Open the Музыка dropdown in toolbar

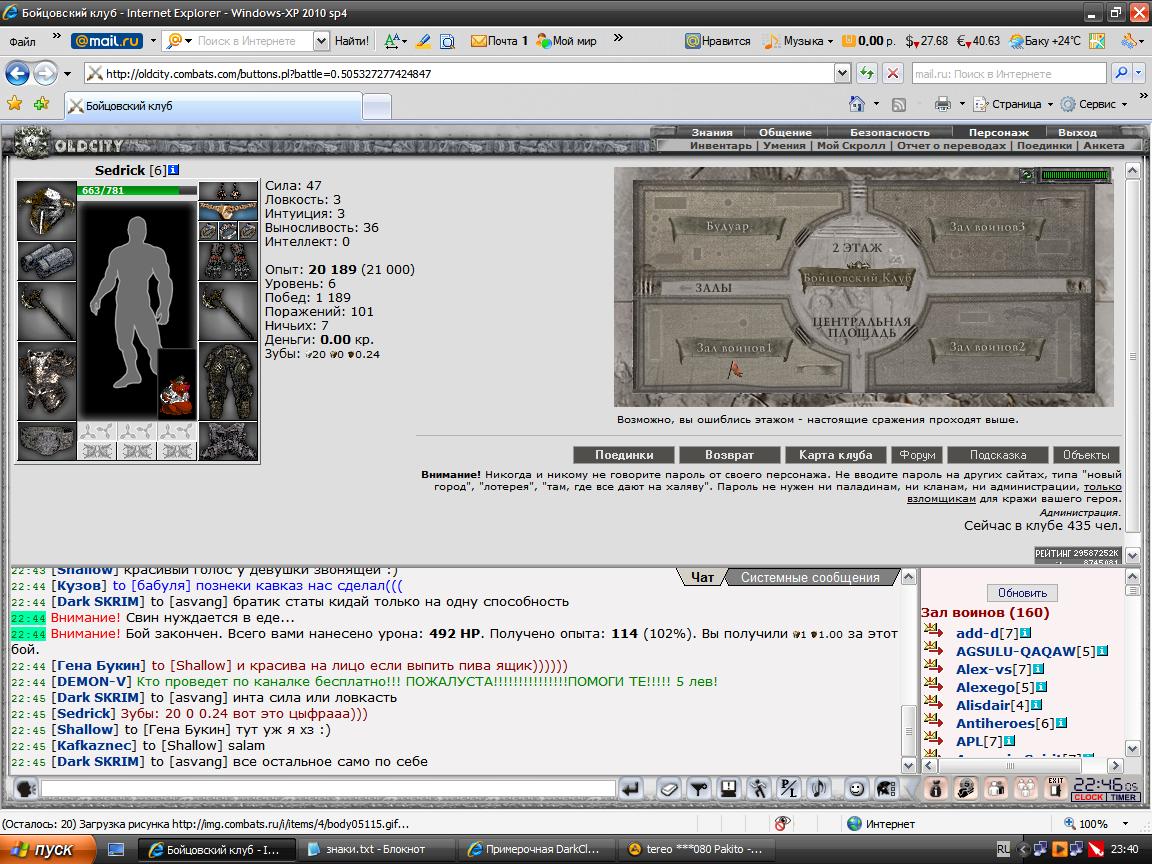coord(830,41)
